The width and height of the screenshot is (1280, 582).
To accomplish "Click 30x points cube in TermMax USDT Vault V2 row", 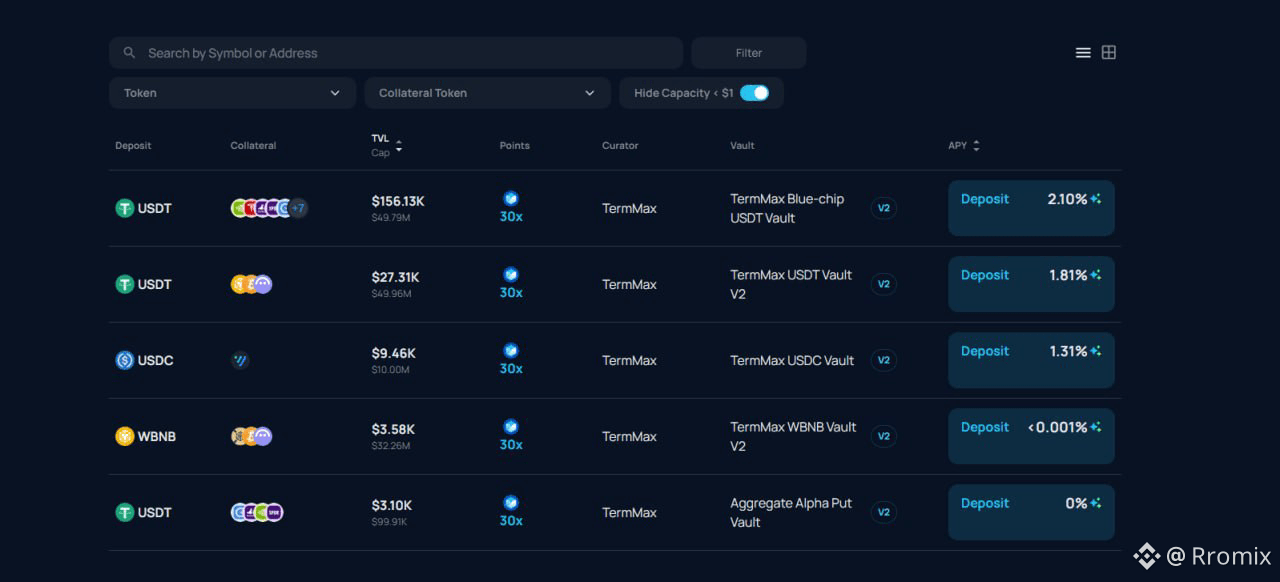I will coord(511,275).
